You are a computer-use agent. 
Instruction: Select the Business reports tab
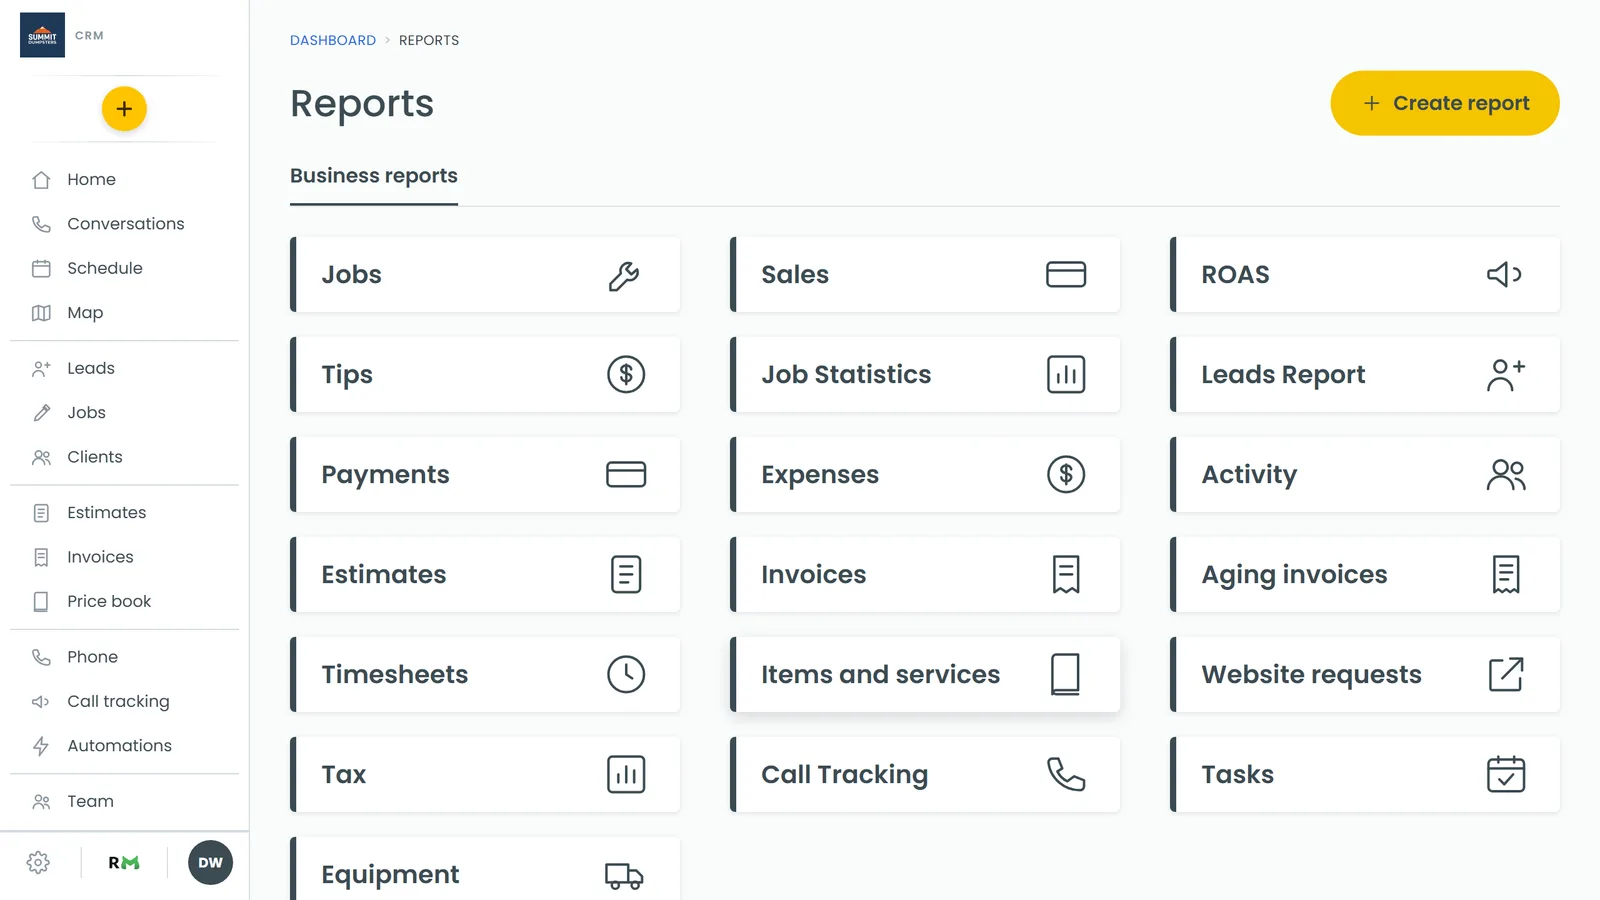click(x=374, y=176)
